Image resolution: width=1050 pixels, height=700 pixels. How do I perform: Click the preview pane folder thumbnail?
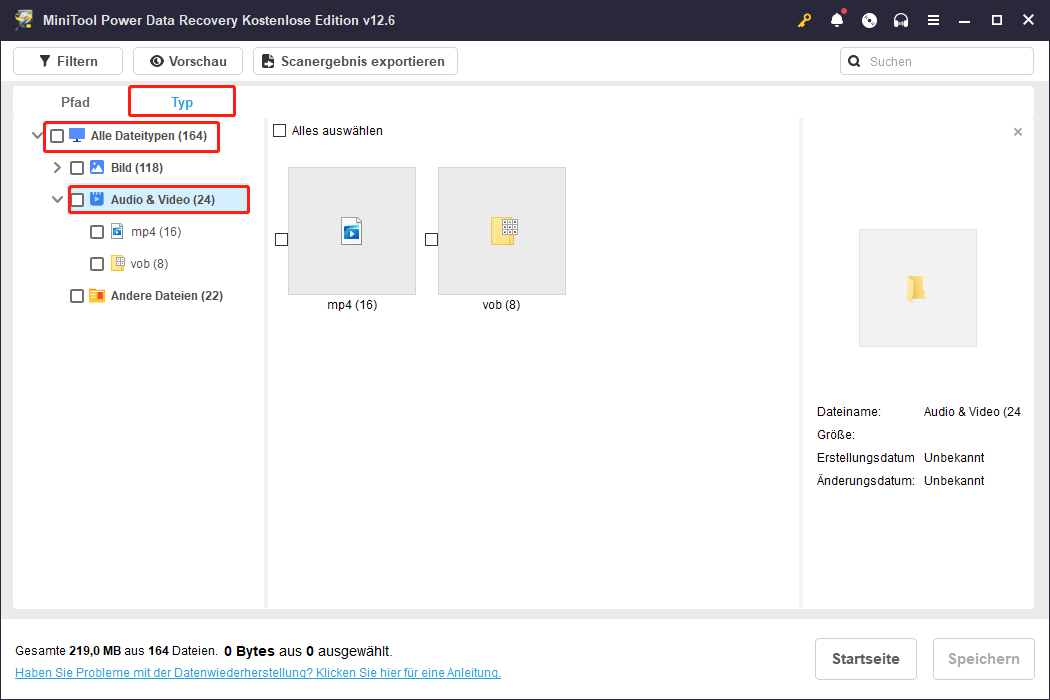click(x=917, y=288)
